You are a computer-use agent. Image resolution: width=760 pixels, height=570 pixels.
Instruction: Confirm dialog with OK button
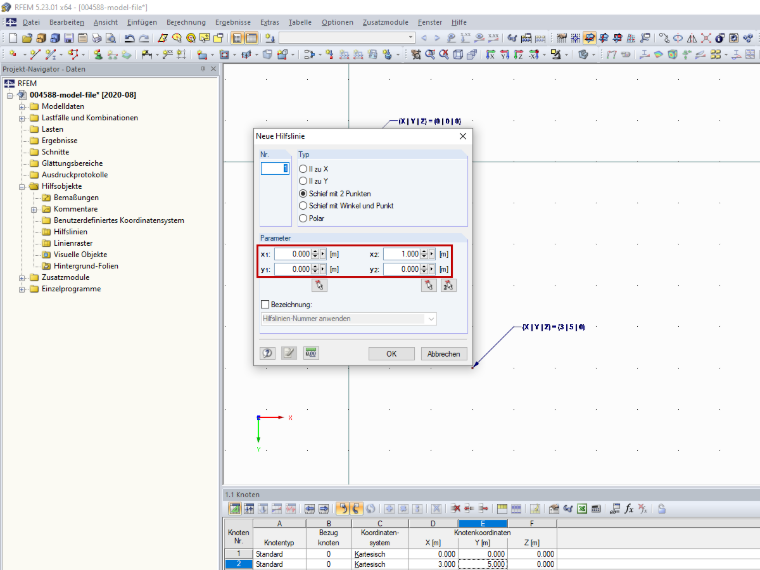391,354
